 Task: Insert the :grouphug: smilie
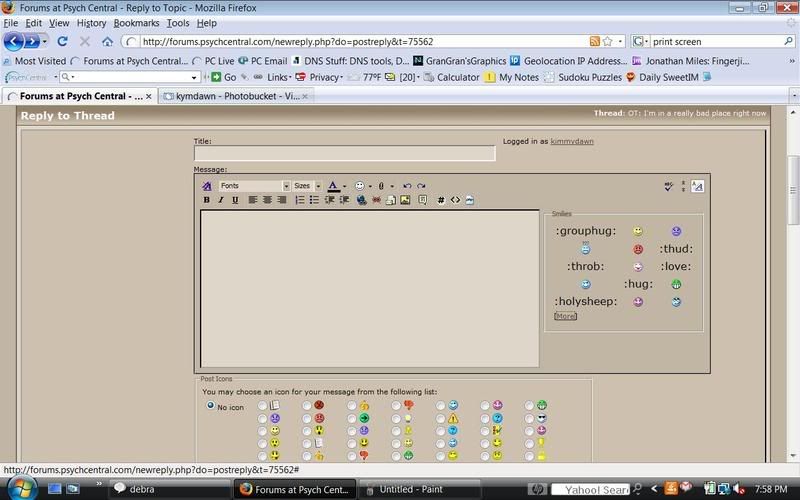tap(586, 231)
